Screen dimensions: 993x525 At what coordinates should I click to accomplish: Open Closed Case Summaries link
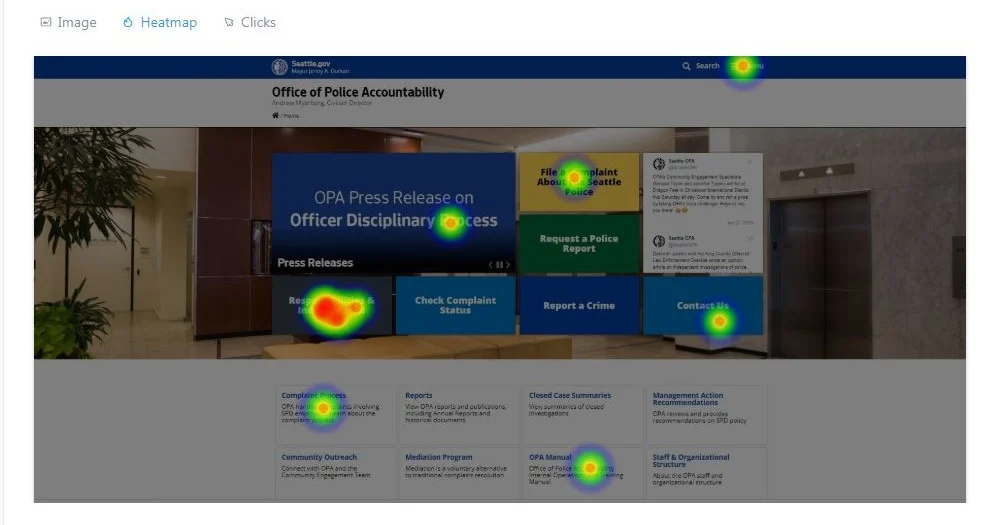[x=570, y=395]
